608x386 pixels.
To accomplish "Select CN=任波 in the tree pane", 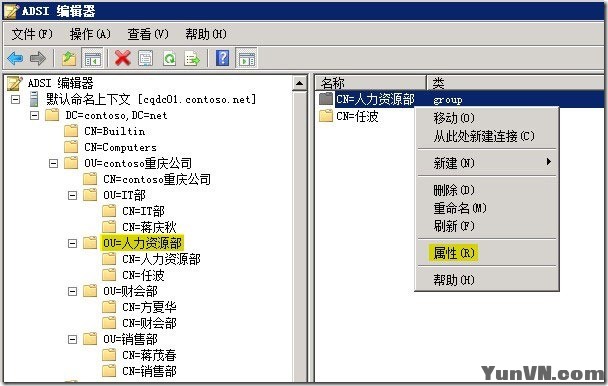I will (x=143, y=275).
